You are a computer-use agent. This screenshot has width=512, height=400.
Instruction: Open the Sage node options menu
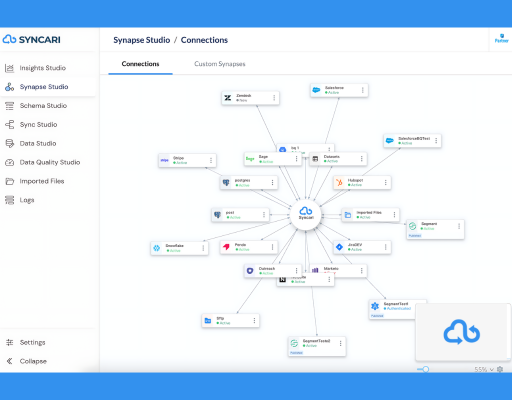click(296, 159)
